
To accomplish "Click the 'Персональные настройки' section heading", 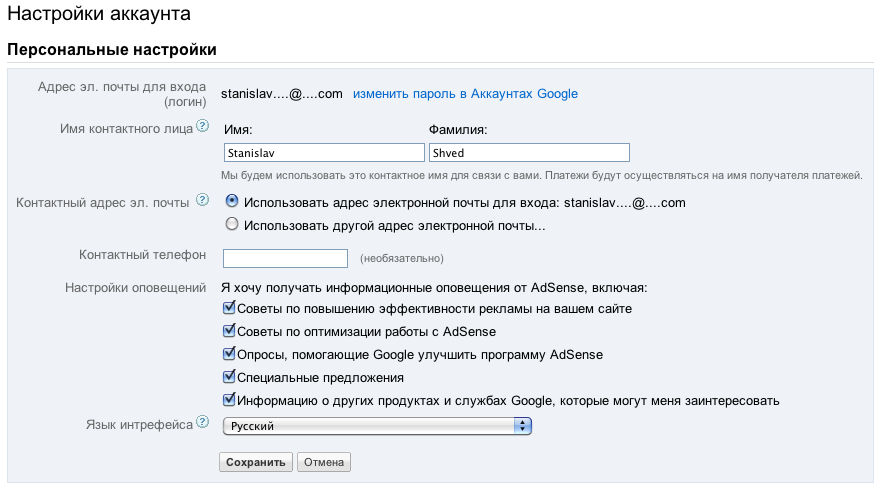I will 112,49.
